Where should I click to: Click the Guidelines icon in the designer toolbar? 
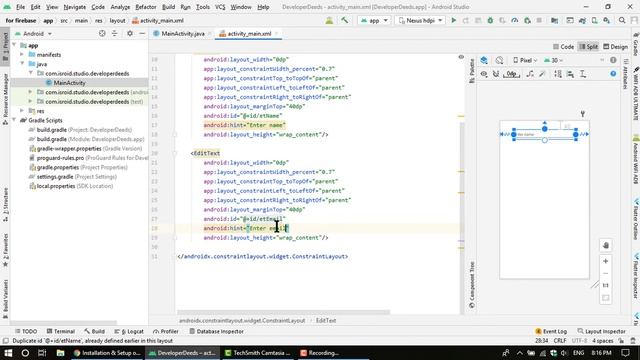[583, 74]
